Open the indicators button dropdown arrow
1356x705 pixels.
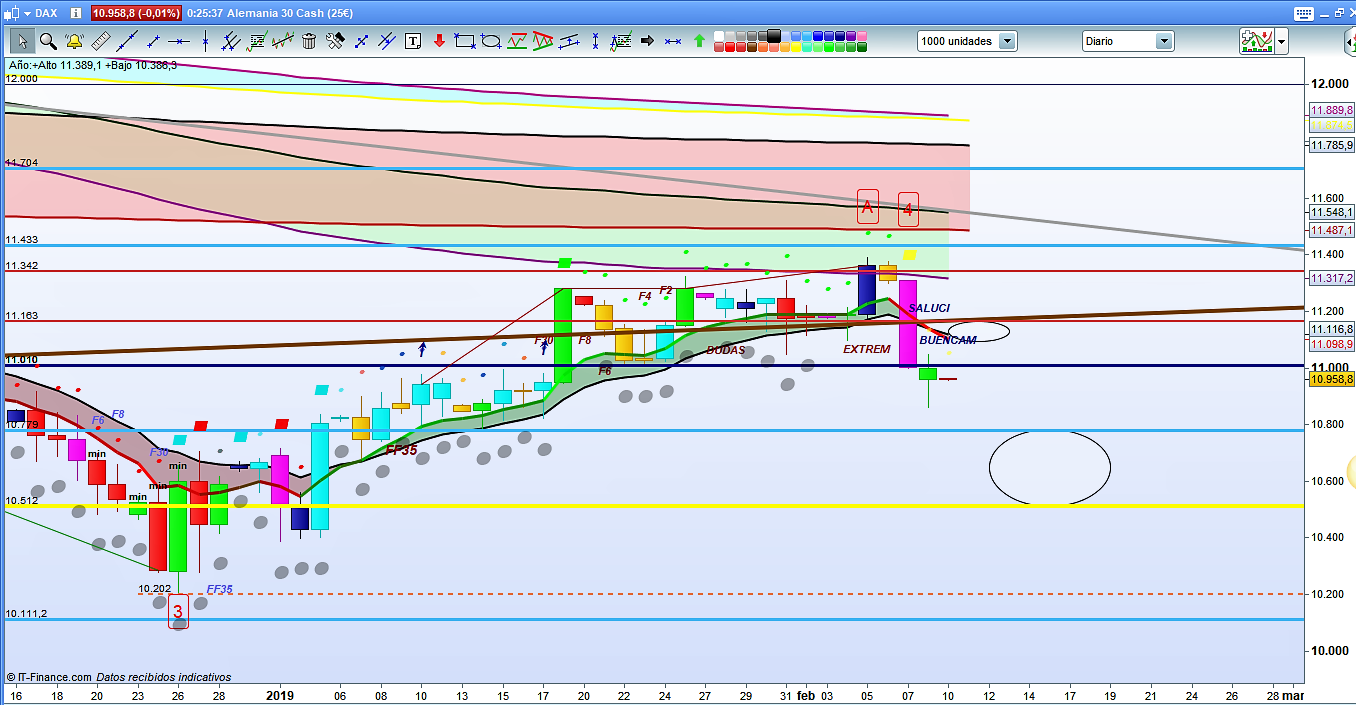[1281, 41]
